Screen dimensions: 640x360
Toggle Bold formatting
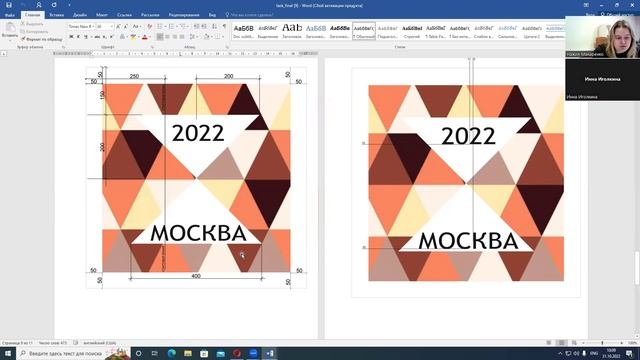(x=71, y=37)
